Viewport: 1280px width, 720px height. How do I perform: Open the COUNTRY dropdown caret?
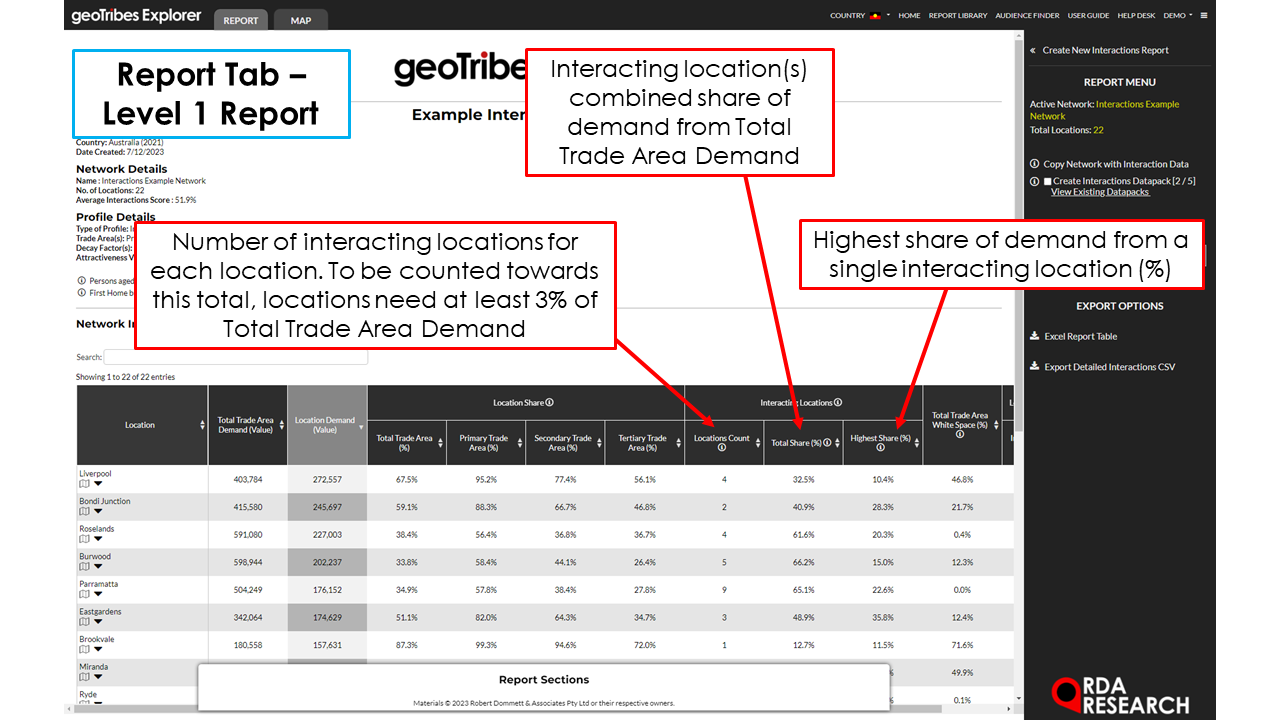[x=888, y=16]
